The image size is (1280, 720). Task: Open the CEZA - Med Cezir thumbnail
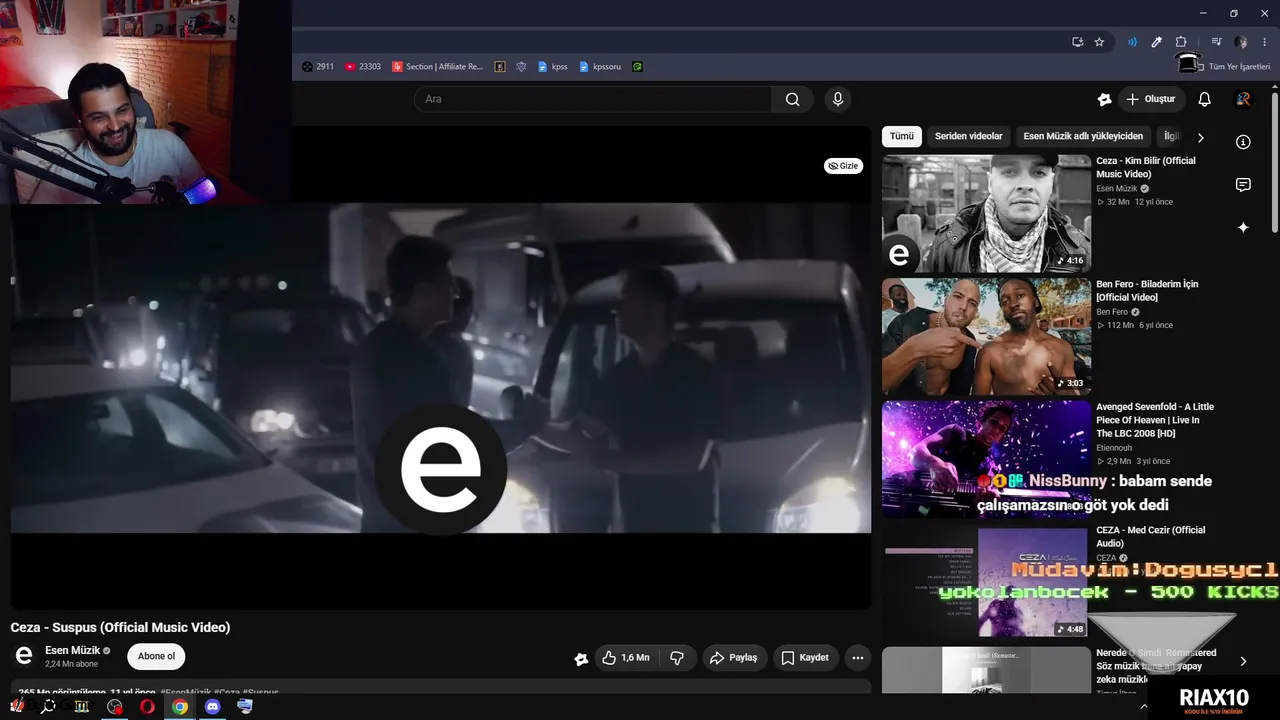tap(986, 582)
